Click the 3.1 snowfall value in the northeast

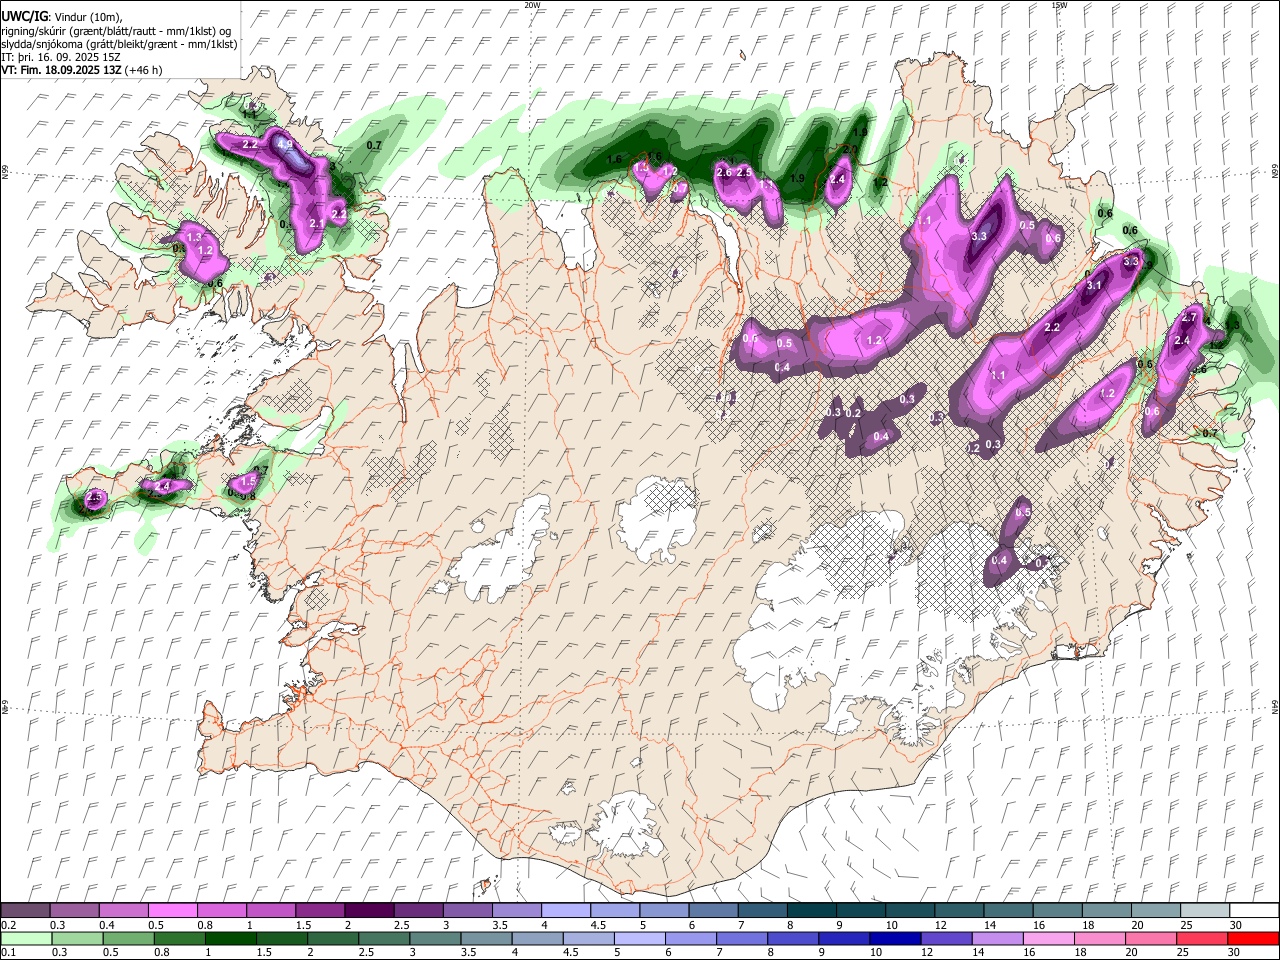pos(1094,285)
